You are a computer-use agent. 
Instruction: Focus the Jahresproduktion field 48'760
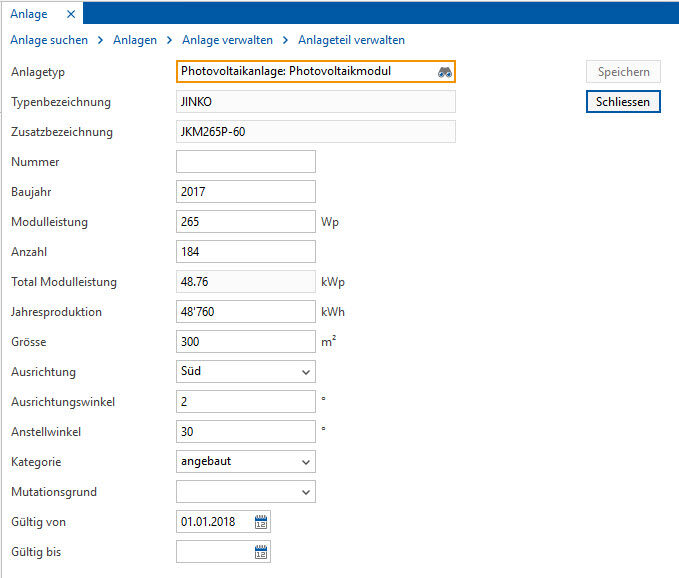click(246, 312)
